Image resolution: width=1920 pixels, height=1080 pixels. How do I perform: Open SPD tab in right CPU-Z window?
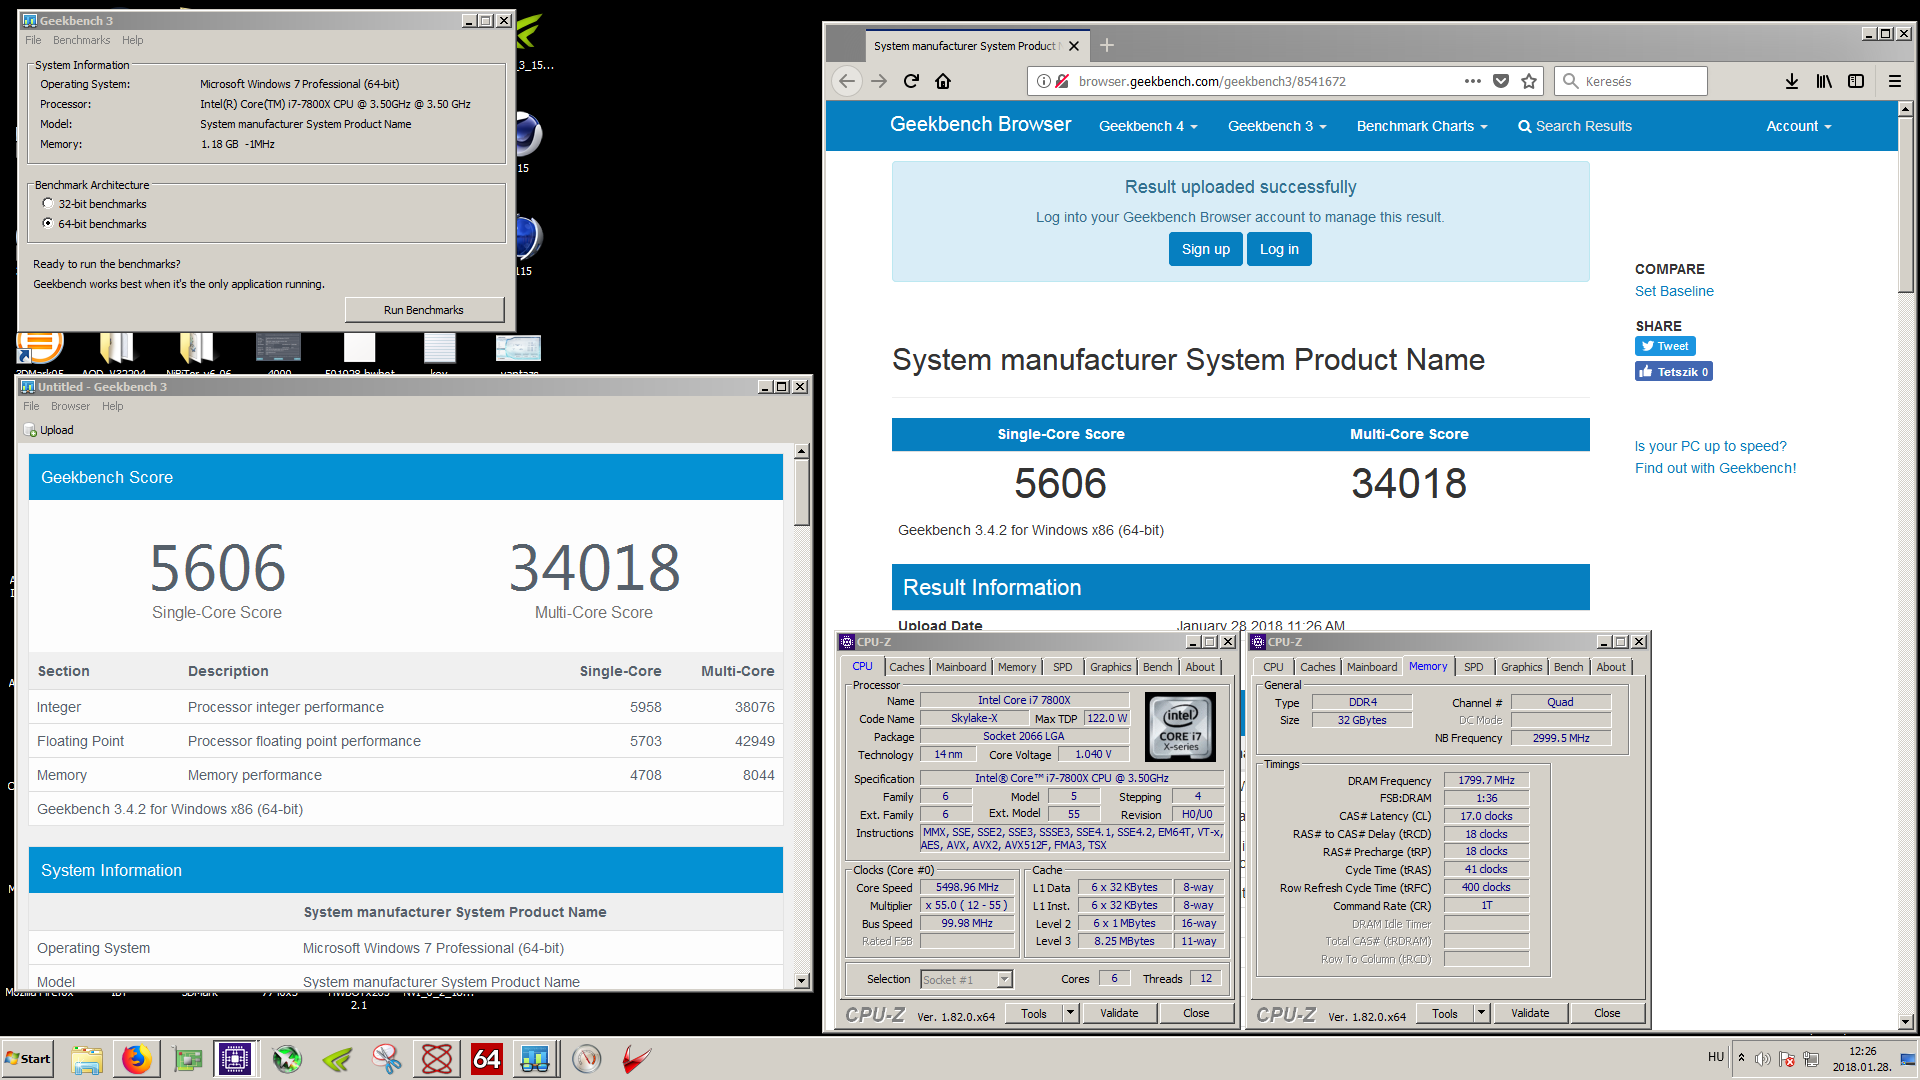click(1474, 667)
